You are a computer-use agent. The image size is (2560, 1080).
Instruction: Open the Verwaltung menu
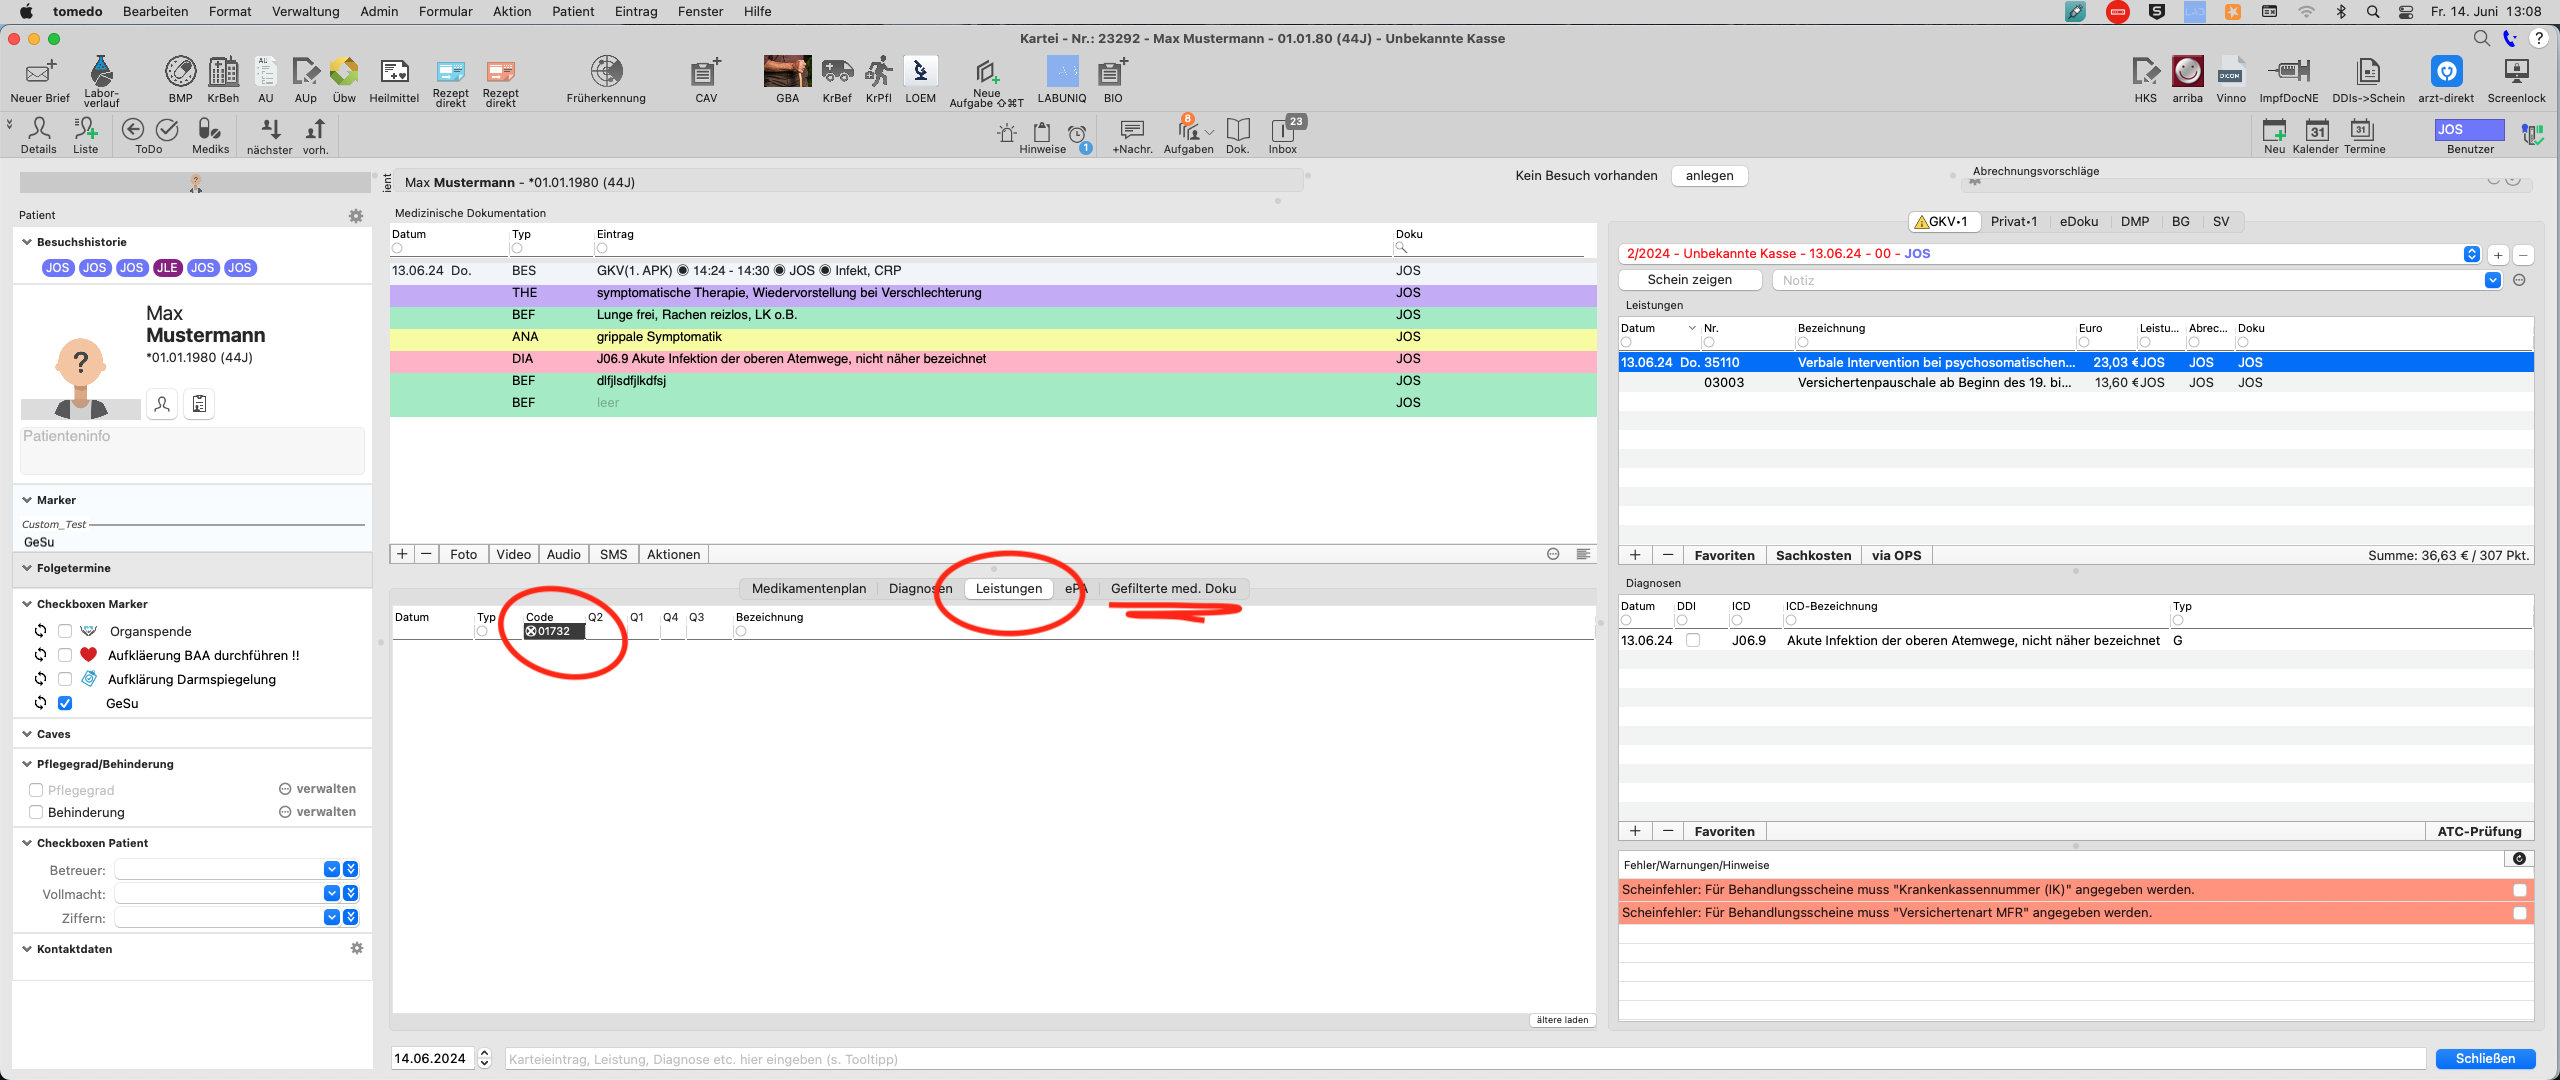click(x=305, y=11)
